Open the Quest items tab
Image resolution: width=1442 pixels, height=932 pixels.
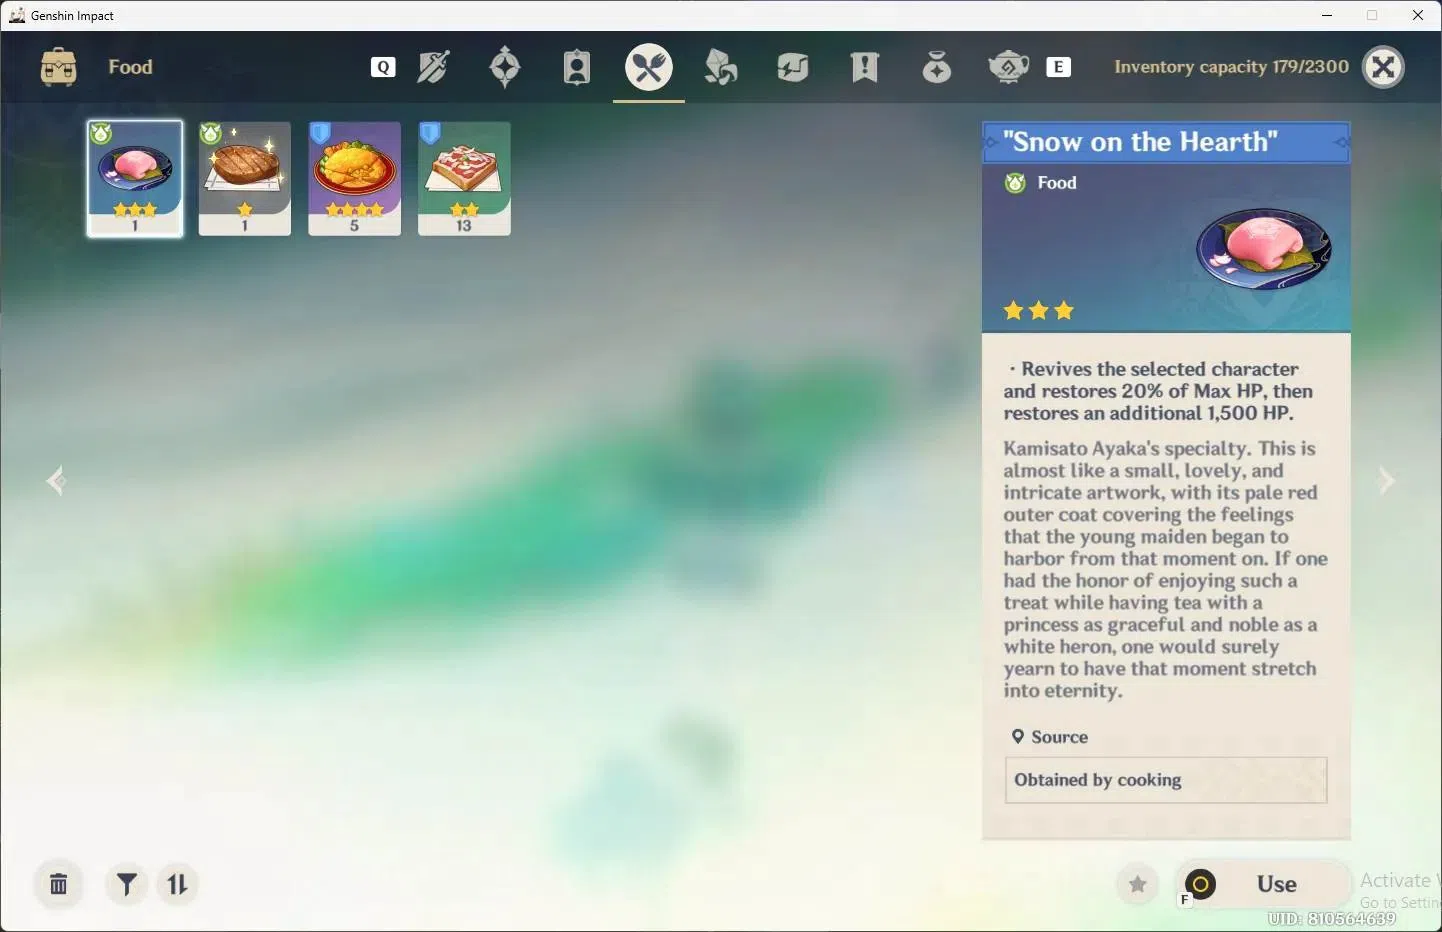[x=865, y=67]
